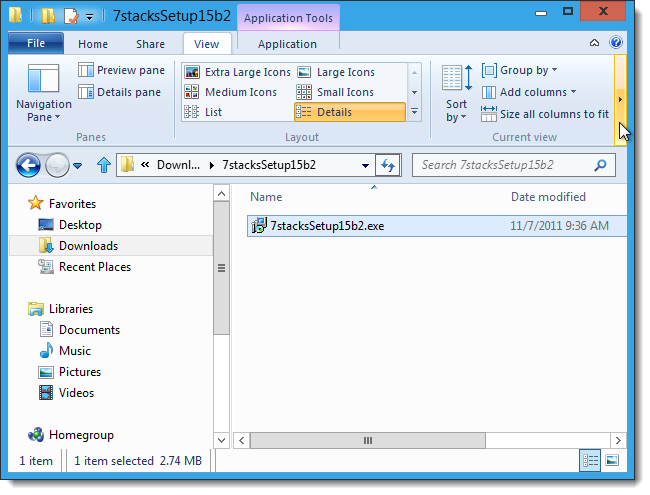Click horizontal scrollbar thumb in file list

coord(368,440)
